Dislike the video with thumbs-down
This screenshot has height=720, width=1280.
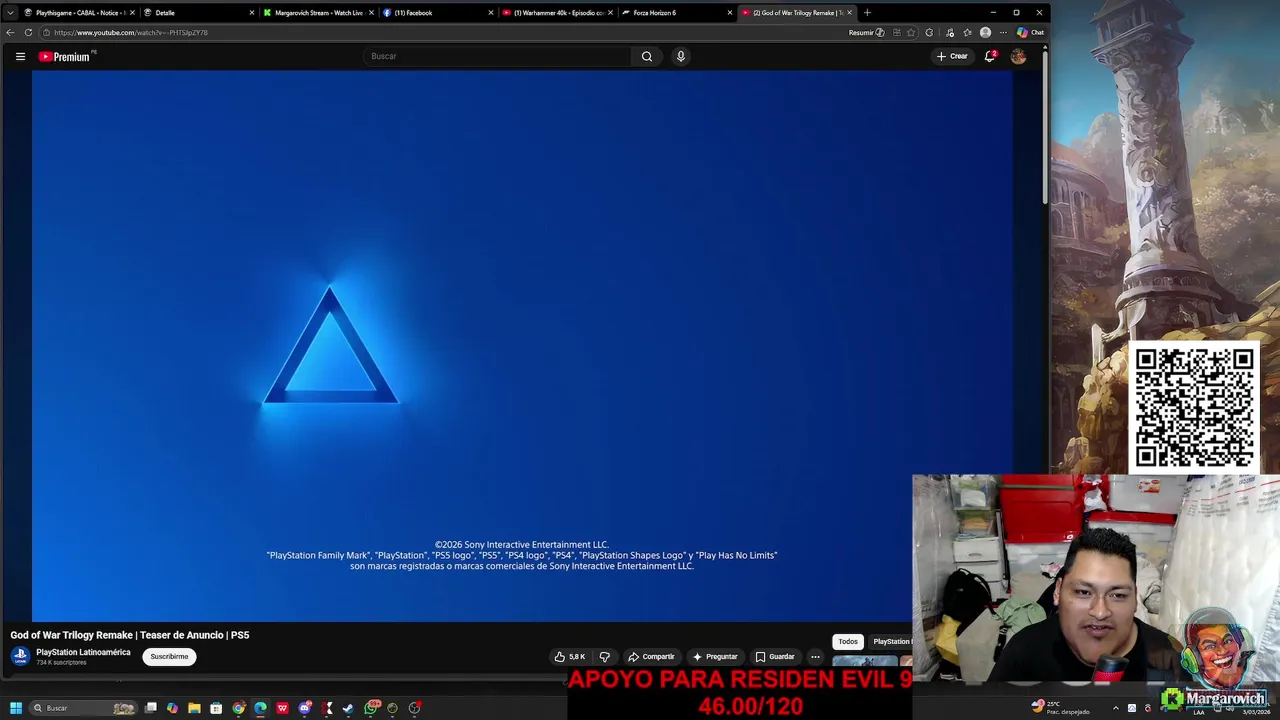pos(604,657)
